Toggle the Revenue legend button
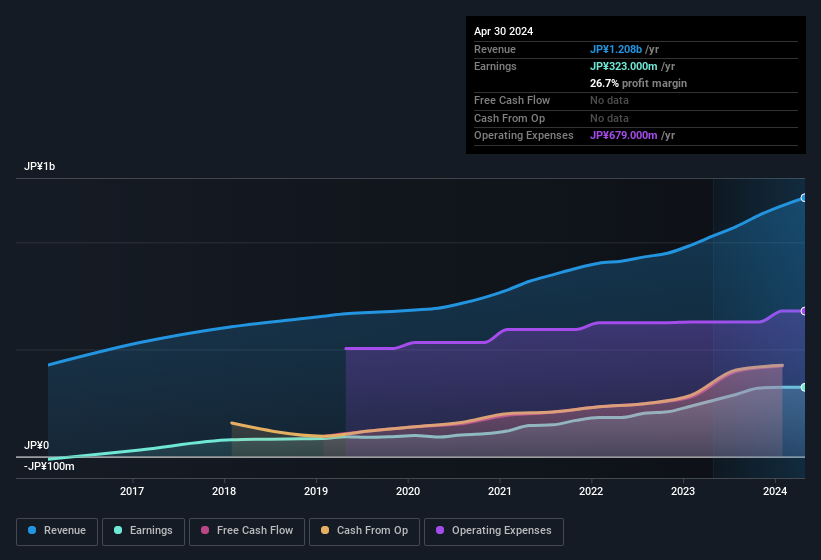Image resolution: width=821 pixels, height=560 pixels. pos(57,531)
